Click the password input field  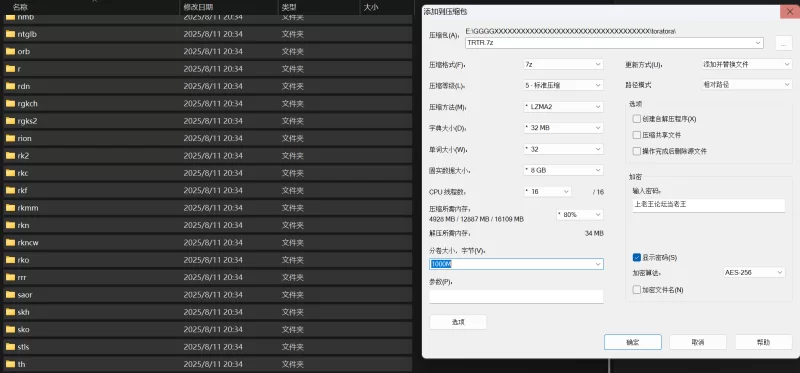click(x=709, y=205)
